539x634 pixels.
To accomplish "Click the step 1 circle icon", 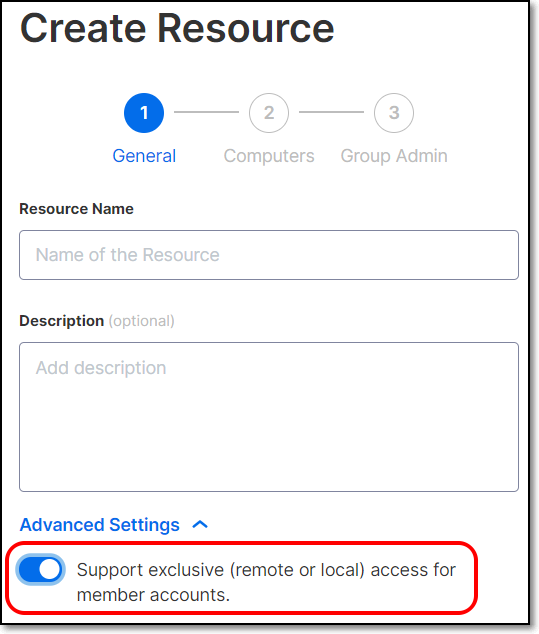I will [x=144, y=113].
